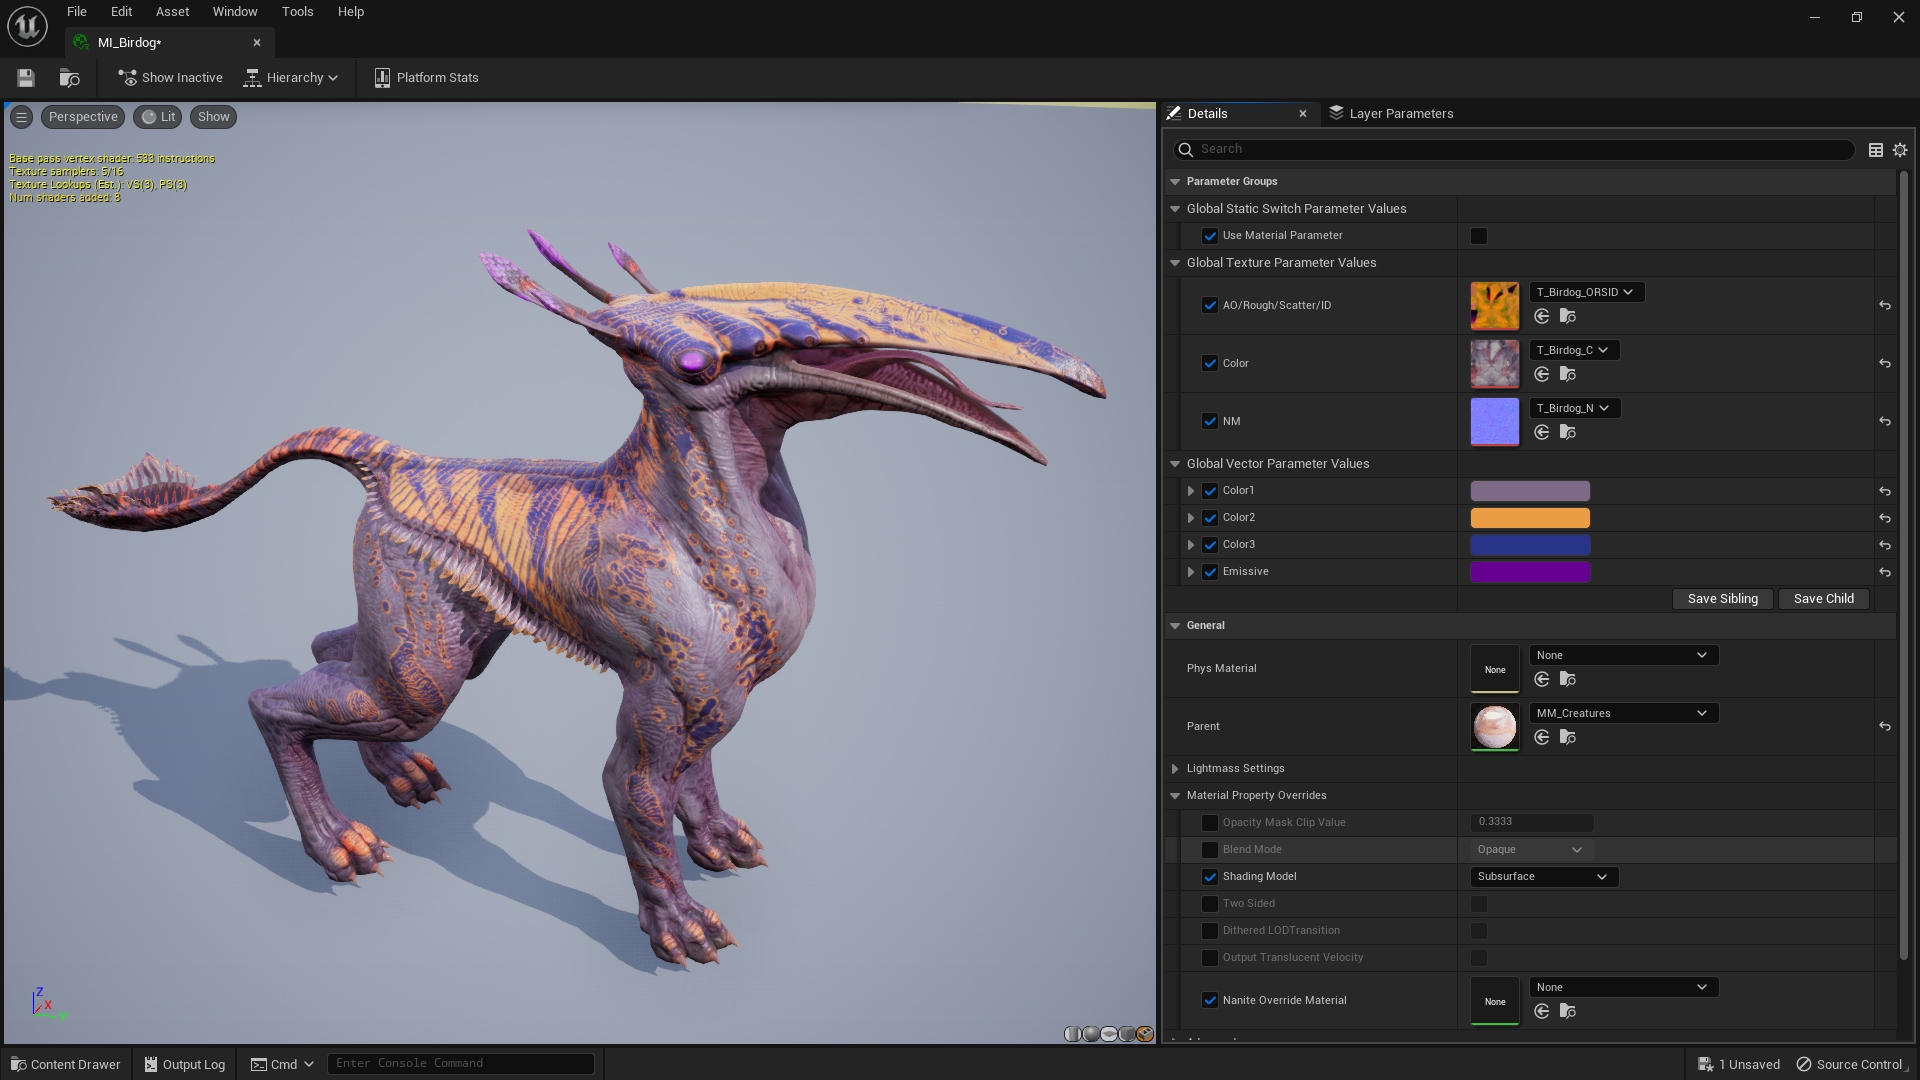Image resolution: width=1920 pixels, height=1080 pixels.
Task: Click the browse icon under the MM_Creatures parent
Action: [1568, 737]
